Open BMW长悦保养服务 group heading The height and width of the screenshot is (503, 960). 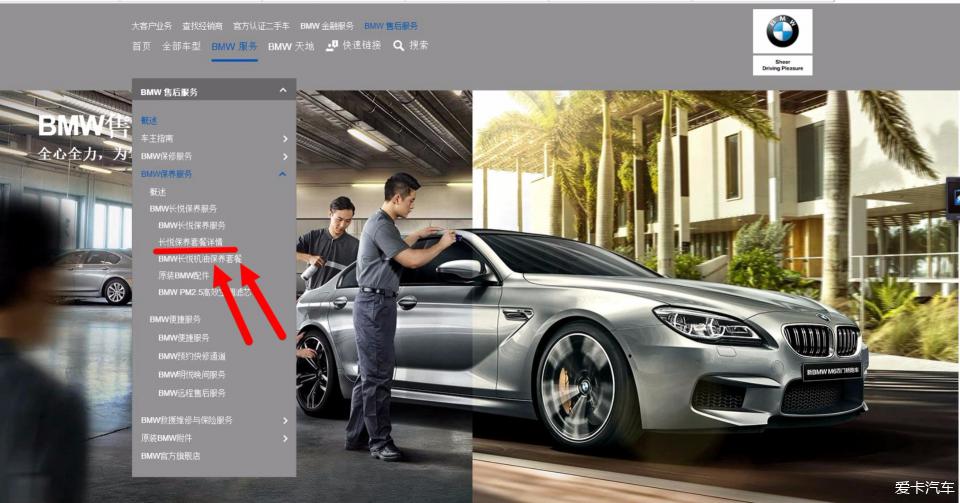pyautogui.click(x=183, y=209)
